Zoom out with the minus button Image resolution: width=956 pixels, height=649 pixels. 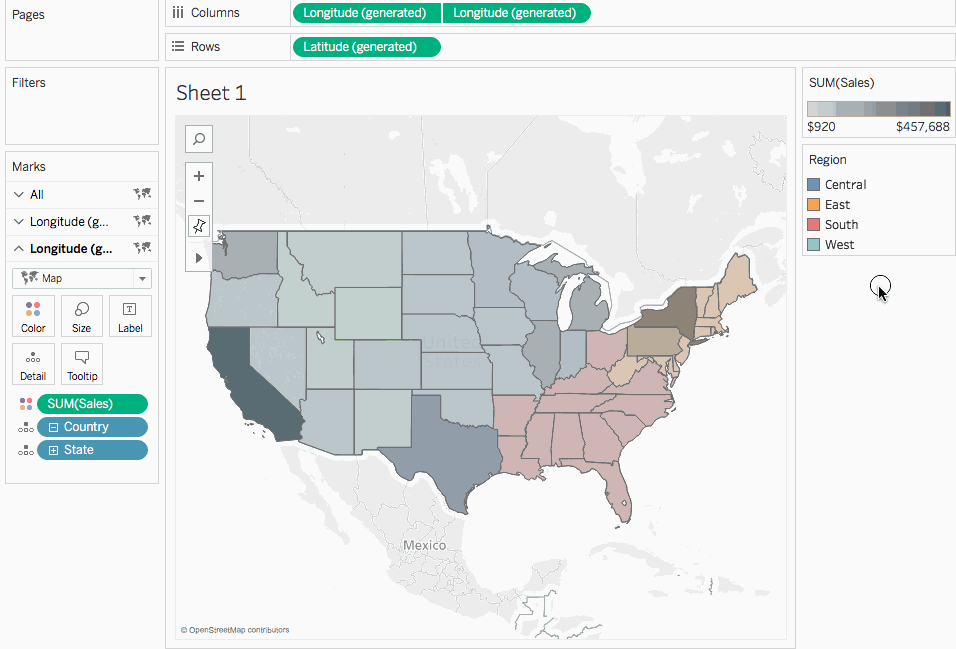199,201
